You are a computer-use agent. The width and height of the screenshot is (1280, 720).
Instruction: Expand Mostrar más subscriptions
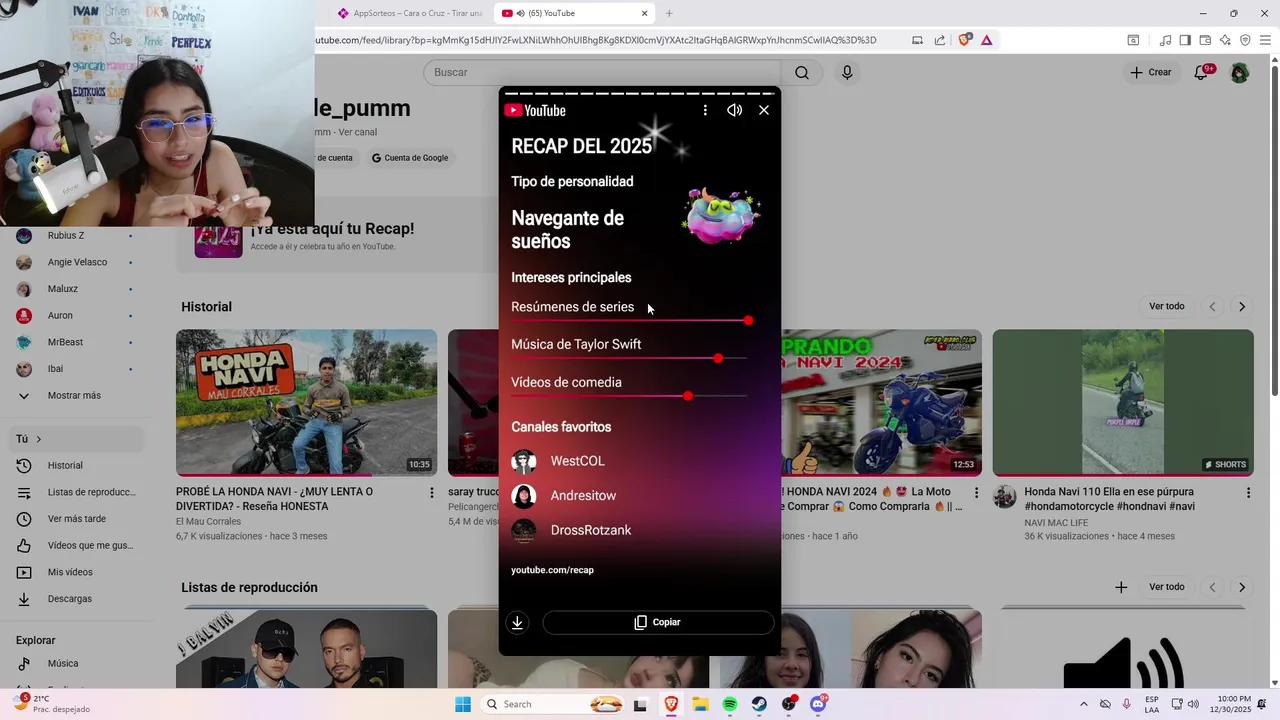[x=76, y=395]
